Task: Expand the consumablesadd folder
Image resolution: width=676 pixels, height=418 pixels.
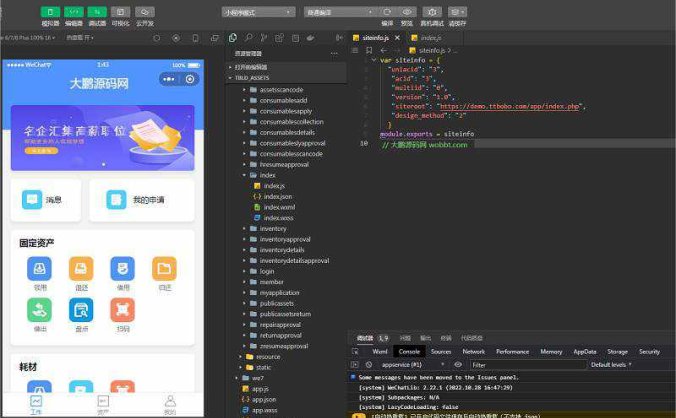Action: click(x=286, y=100)
